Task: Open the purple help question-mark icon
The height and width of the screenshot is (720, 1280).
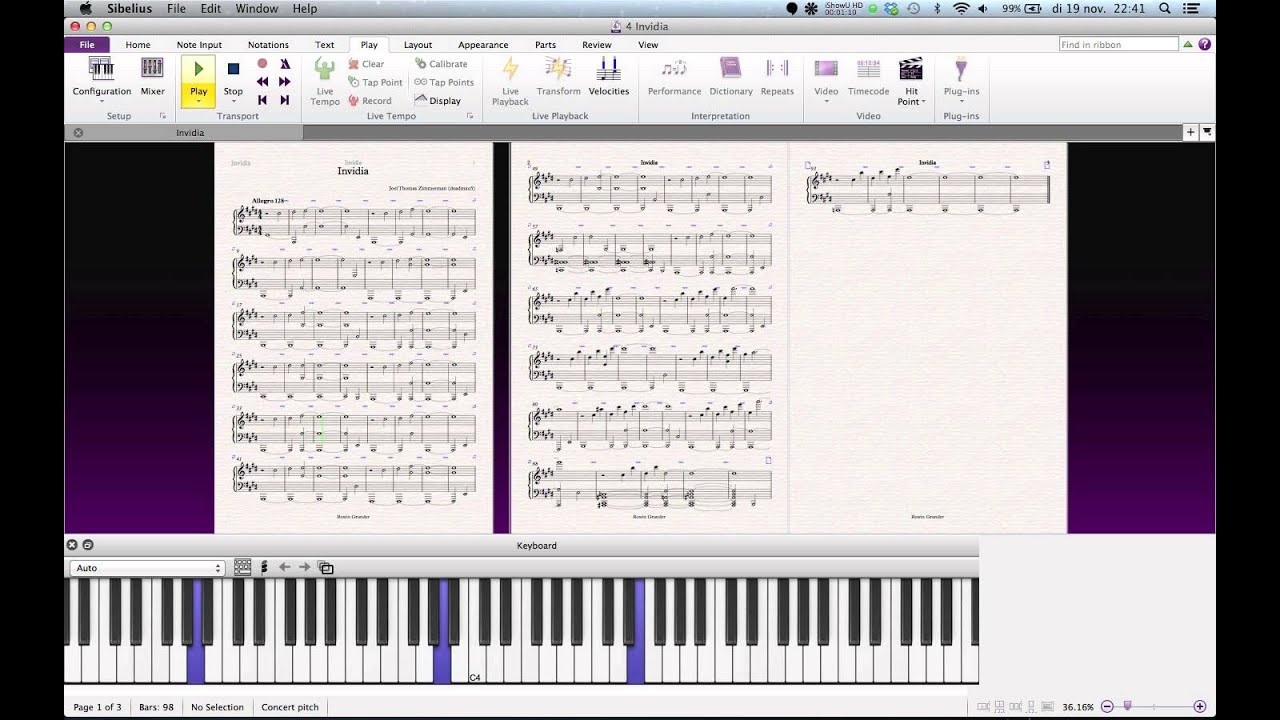Action: tap(1204, 45)
